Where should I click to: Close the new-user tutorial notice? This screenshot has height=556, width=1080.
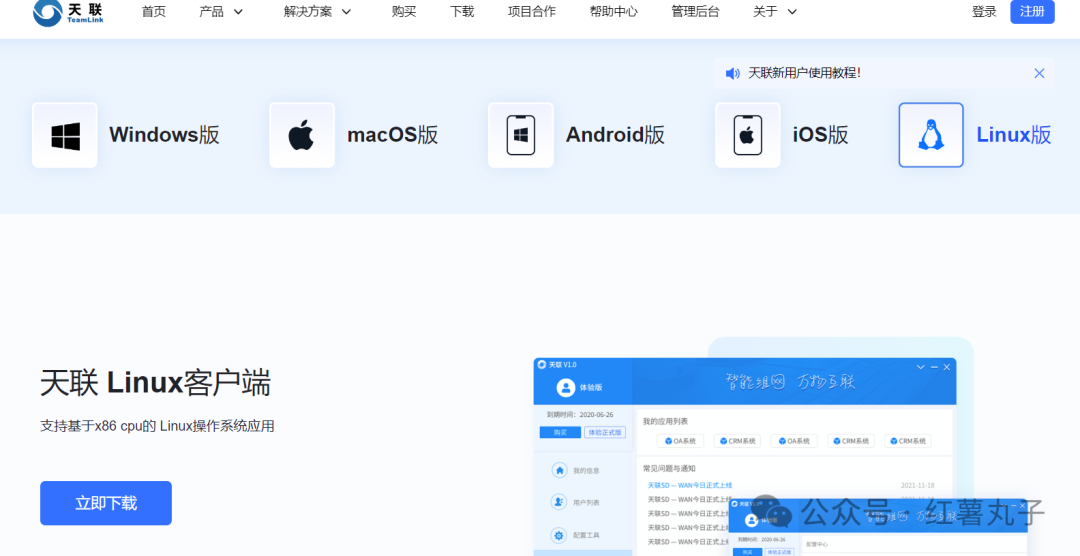click(1039, 73)
